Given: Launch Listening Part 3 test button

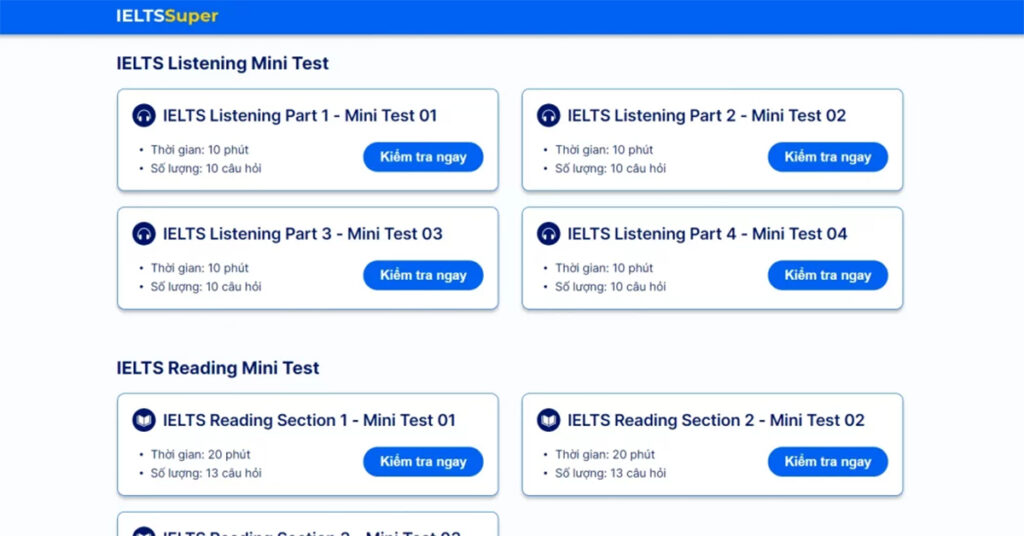Looking at the screenshot, I should tap(423, 275).
